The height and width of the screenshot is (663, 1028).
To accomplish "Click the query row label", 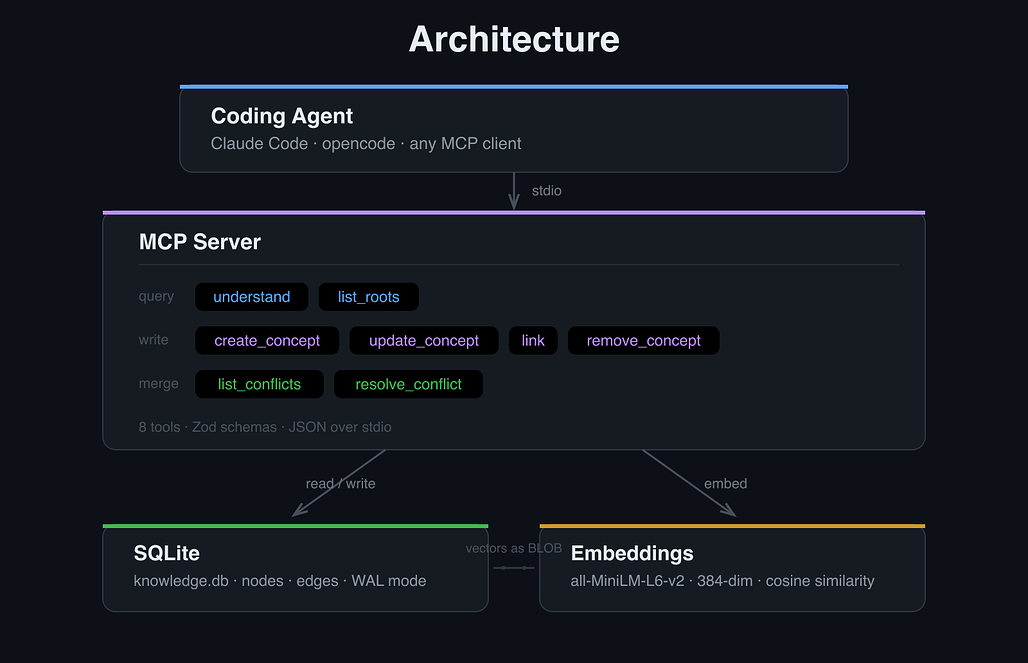I will coord(156,296).
